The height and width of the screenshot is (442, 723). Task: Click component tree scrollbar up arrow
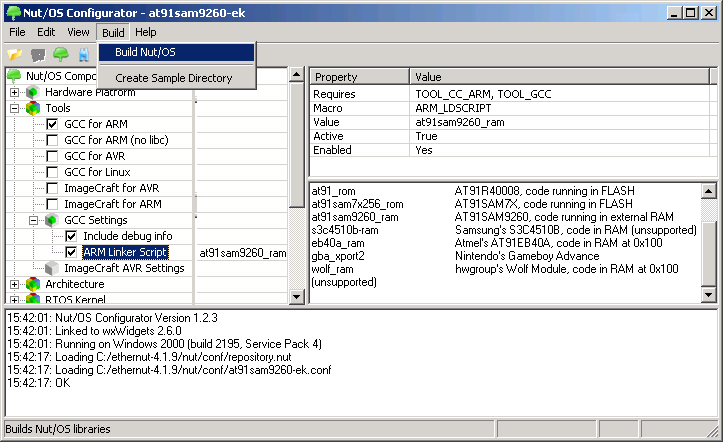(296, 74)
